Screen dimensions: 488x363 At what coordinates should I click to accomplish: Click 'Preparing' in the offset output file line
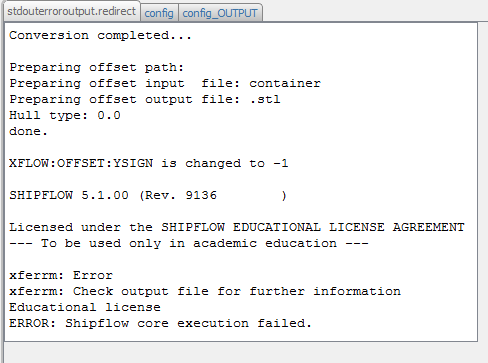coord(45,99)
